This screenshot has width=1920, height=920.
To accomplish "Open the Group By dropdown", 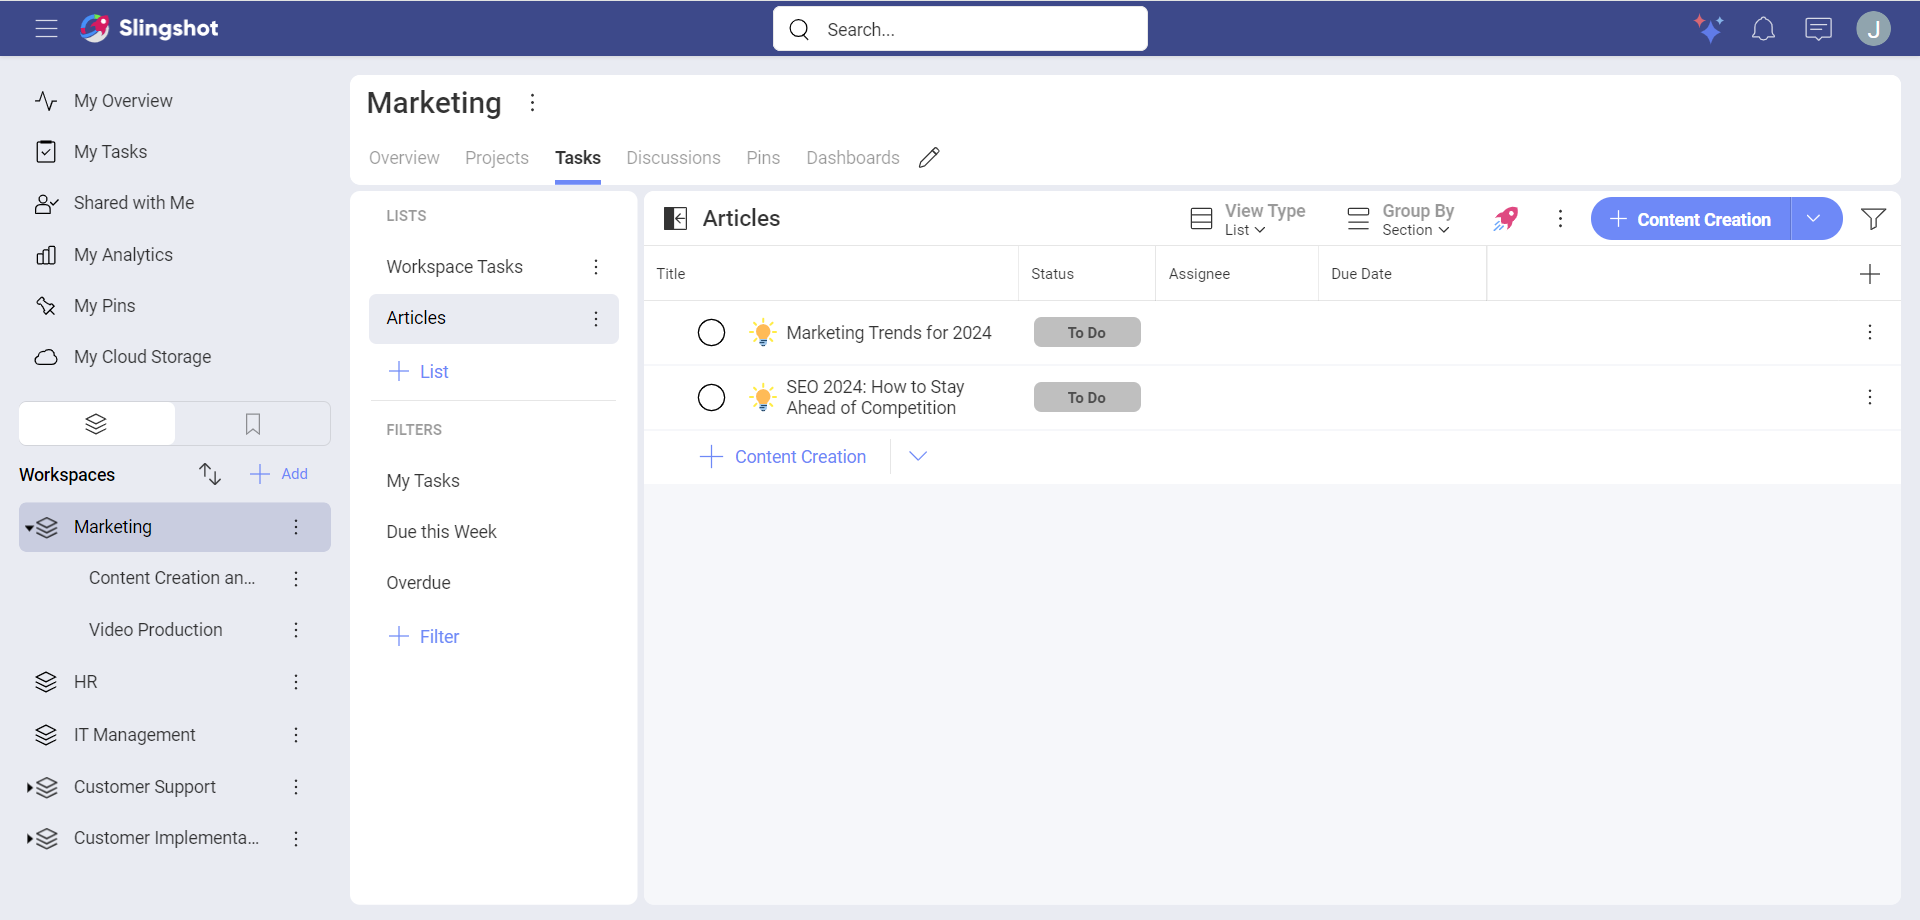I will (1401, 219).
